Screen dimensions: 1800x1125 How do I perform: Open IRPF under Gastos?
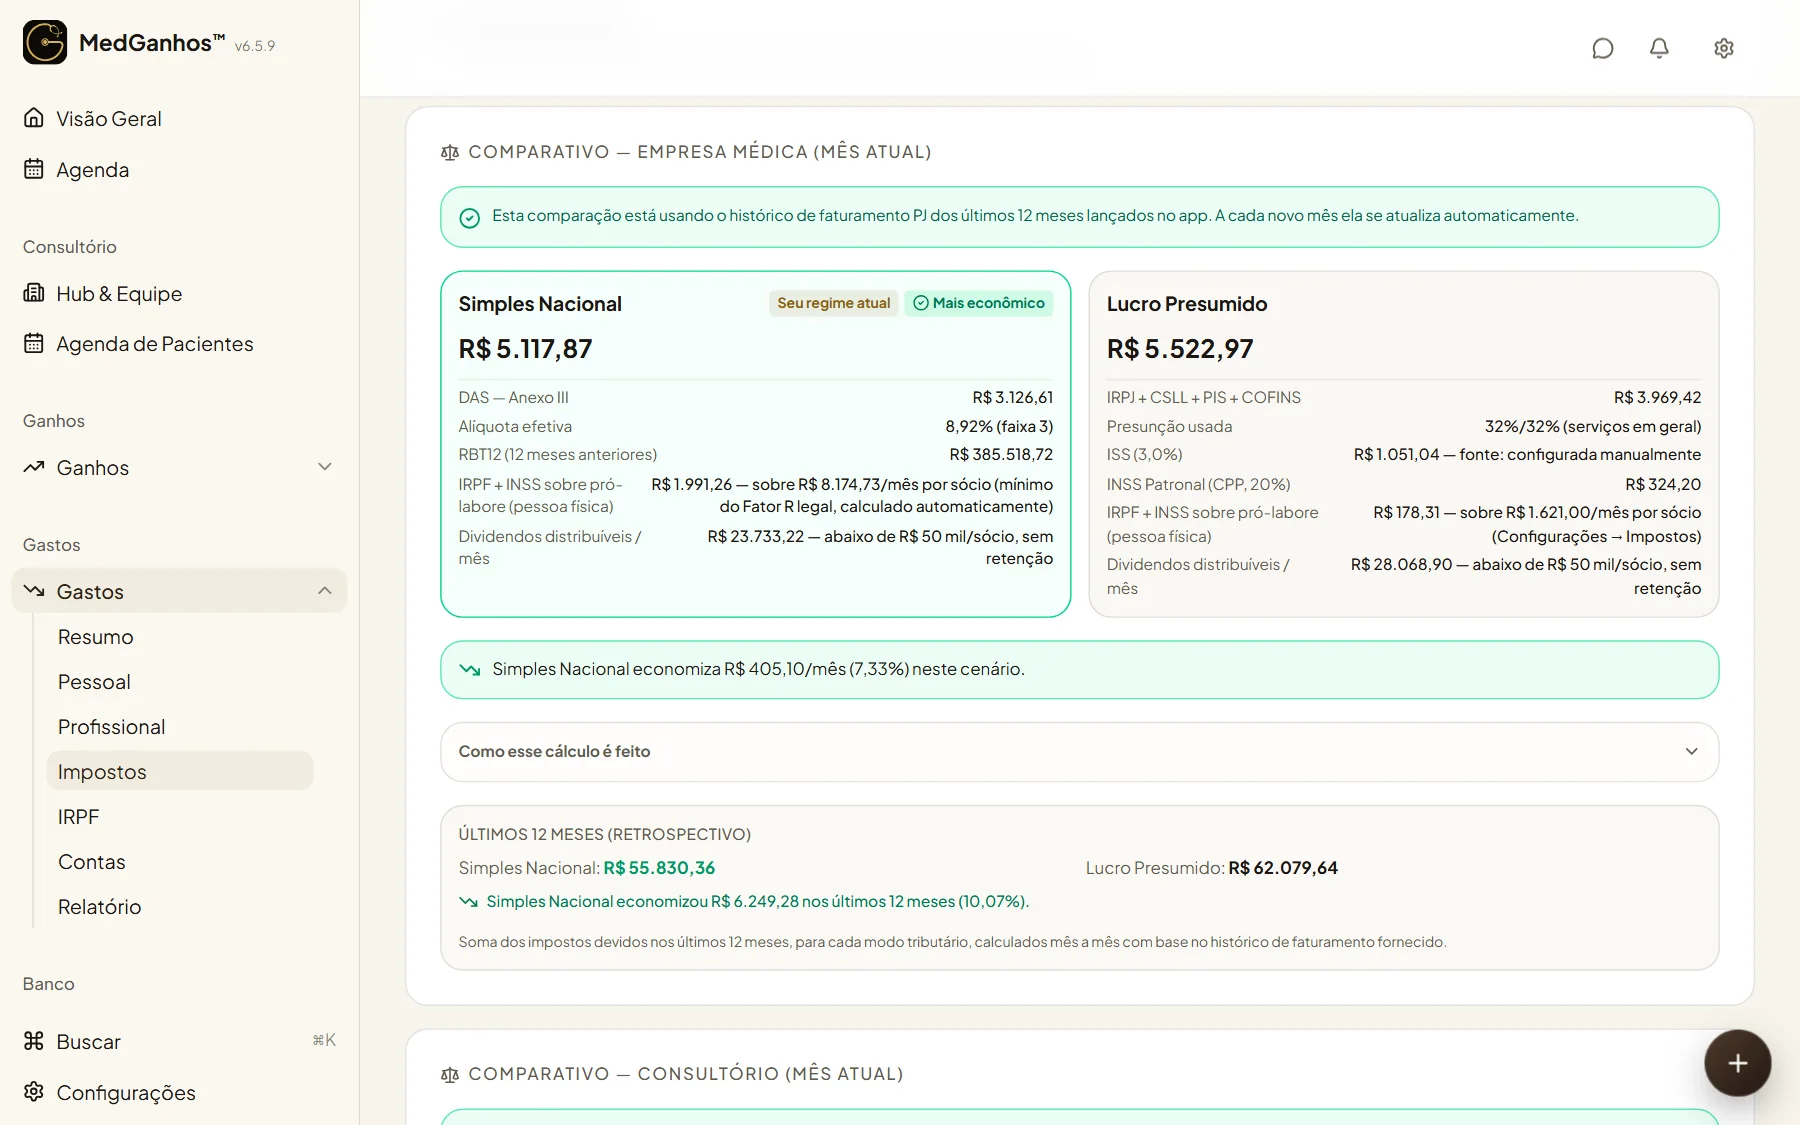pyautogui.click(x=78, y=817)
